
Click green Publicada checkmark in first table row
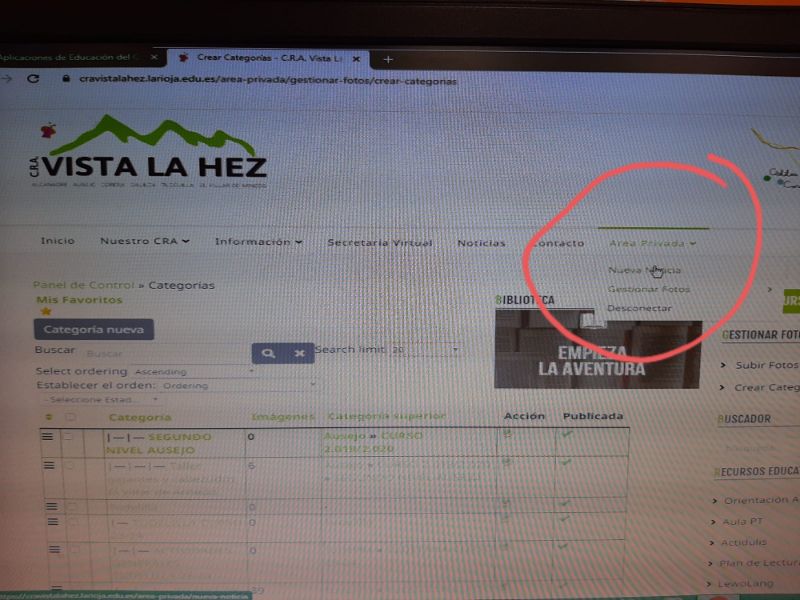coord(568,434)
